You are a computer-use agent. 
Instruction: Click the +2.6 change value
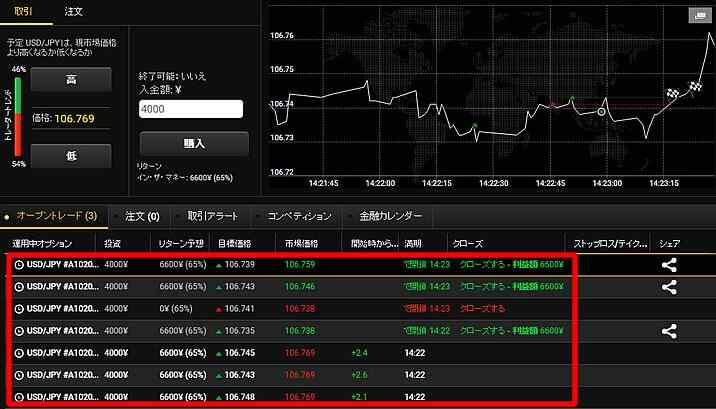point(359,375)
